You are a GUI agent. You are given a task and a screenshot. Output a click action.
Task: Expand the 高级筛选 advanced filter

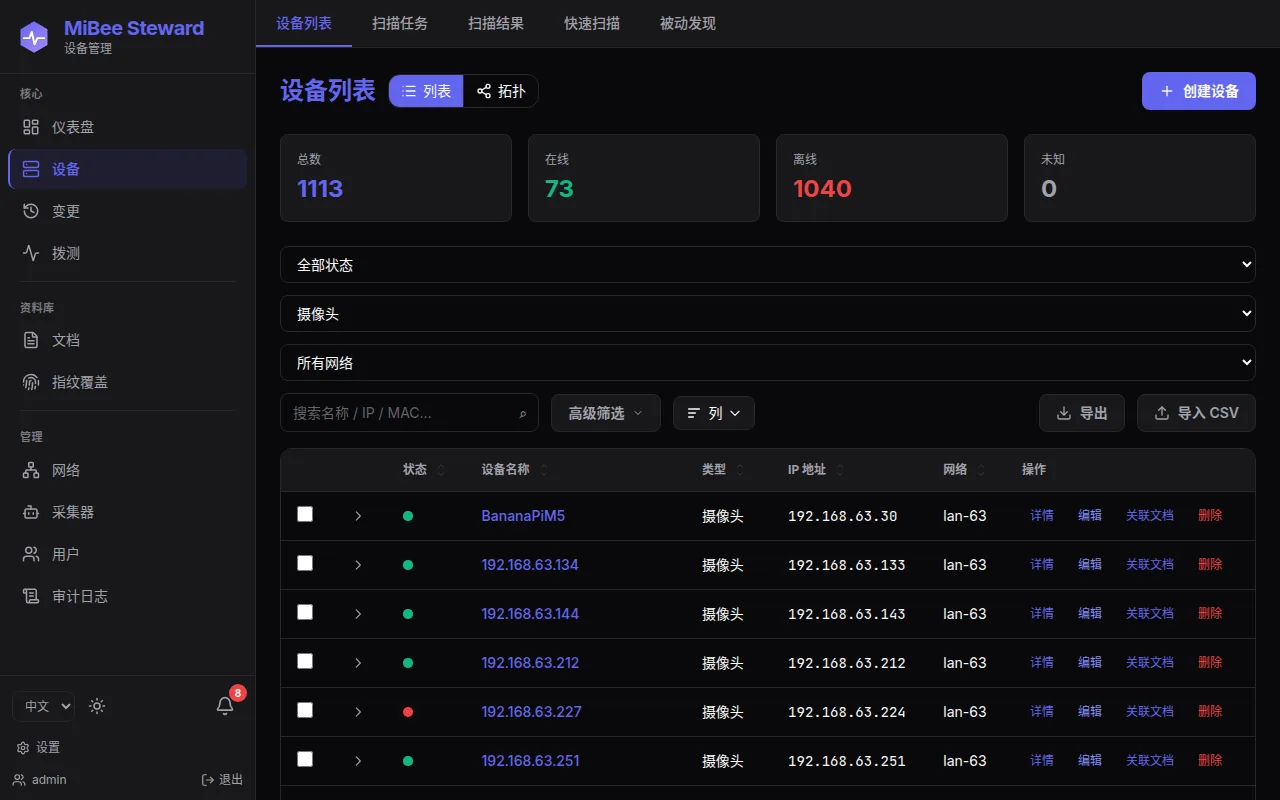click(x=606, y=413)
